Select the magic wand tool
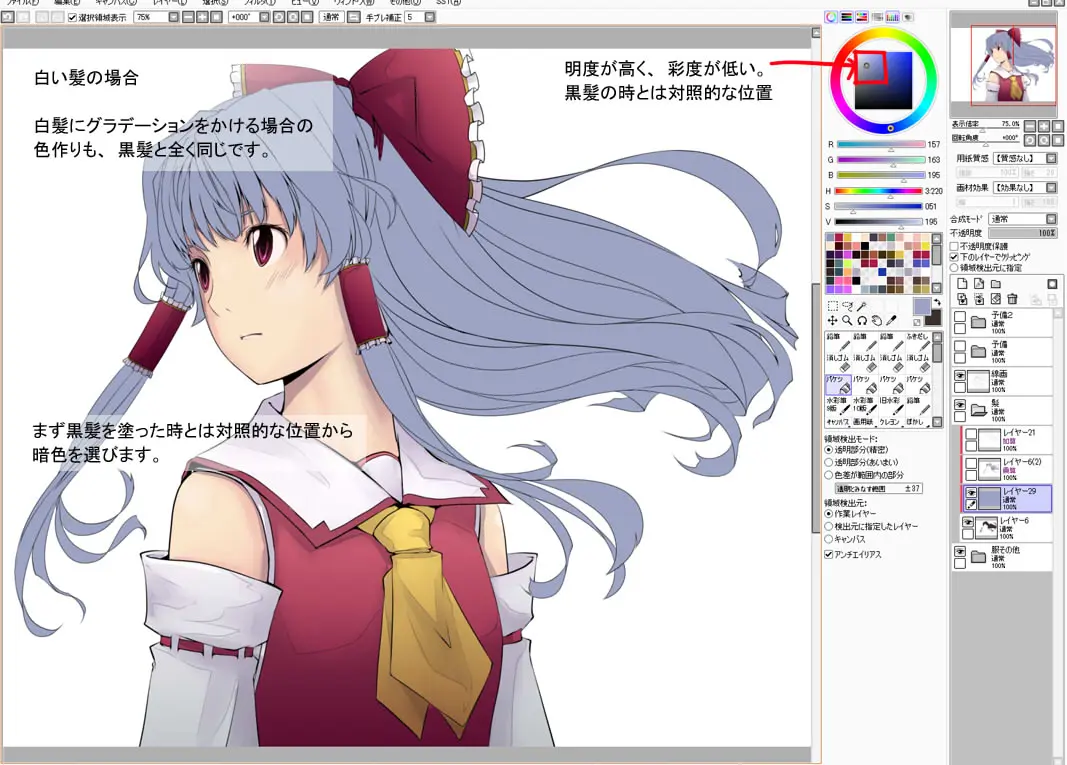The image size is (1067, 765). [x=861, y=306]
